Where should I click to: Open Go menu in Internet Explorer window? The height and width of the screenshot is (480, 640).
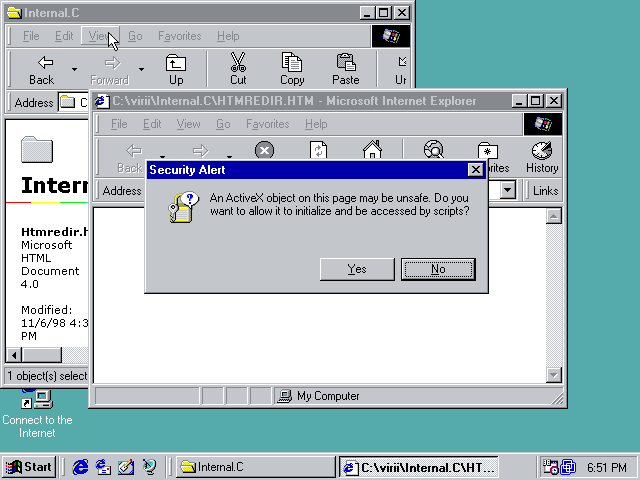click(x=223, y=124)
